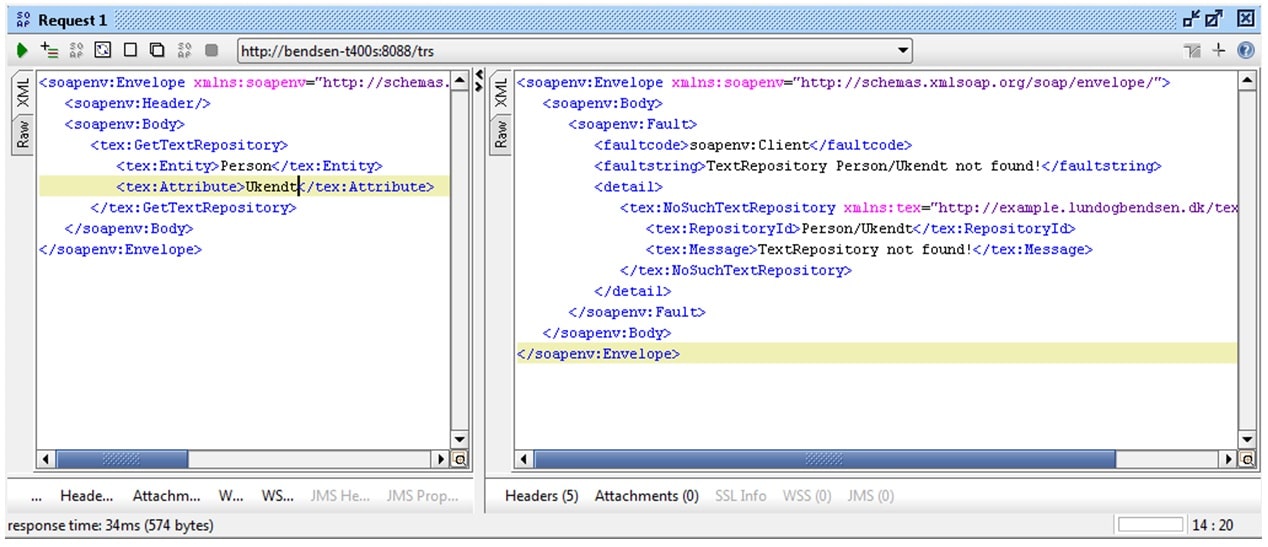Click the request editor horizontal scrollbar thumb
The height and width of the screenshot is (547, 1268).
(x=121, y=459)
